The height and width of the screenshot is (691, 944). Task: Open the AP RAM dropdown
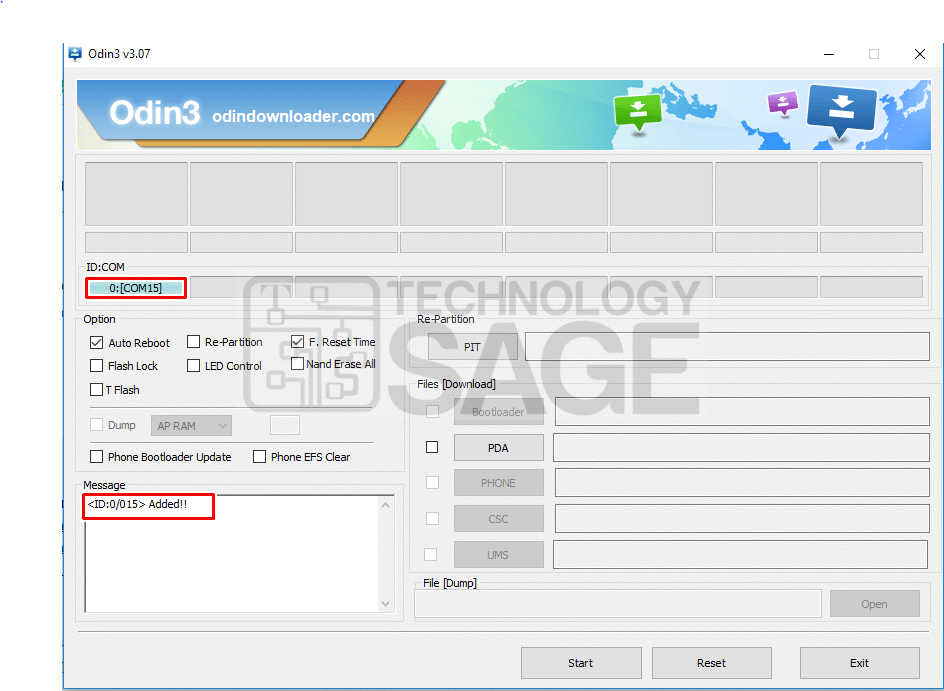tap(191, 426)
